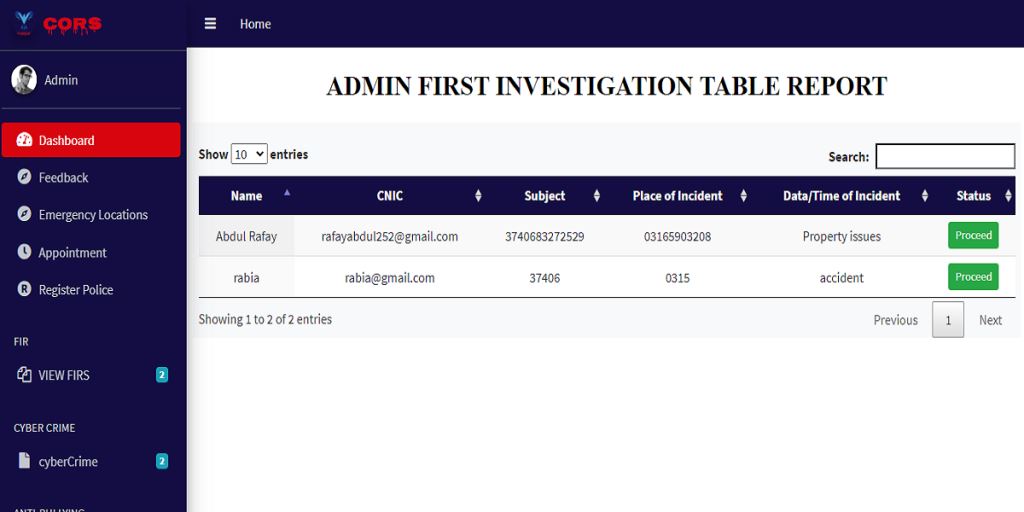Viewport: 1024px width, 512px height.
Task: Proceed with Abdul Rafay's report
Action: click(x=973, y=236)
